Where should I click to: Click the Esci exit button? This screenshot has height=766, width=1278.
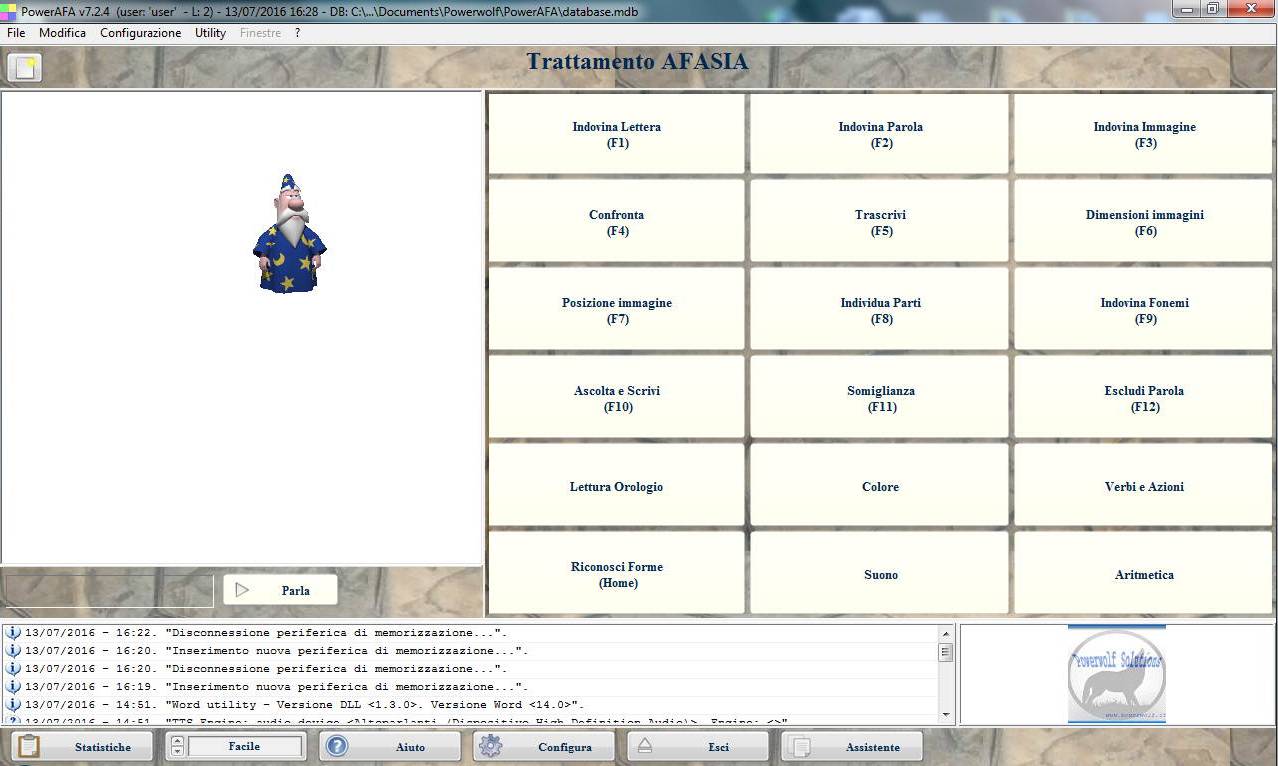pyautogui.click(x=698, y=746)
